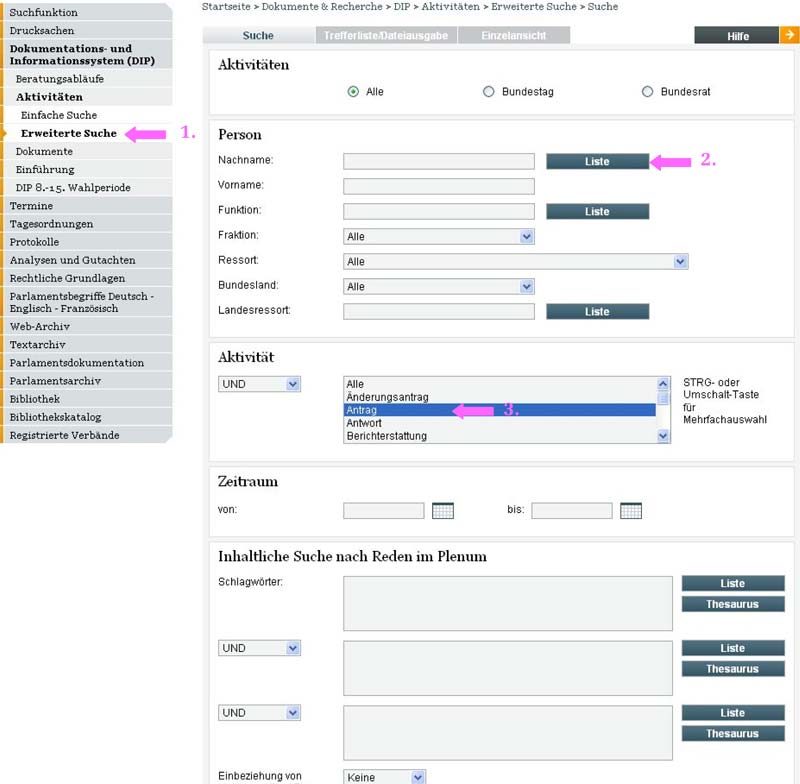Click the Hilfe button
The height and width of the screenshot is (784, 800).
[737, 36]
